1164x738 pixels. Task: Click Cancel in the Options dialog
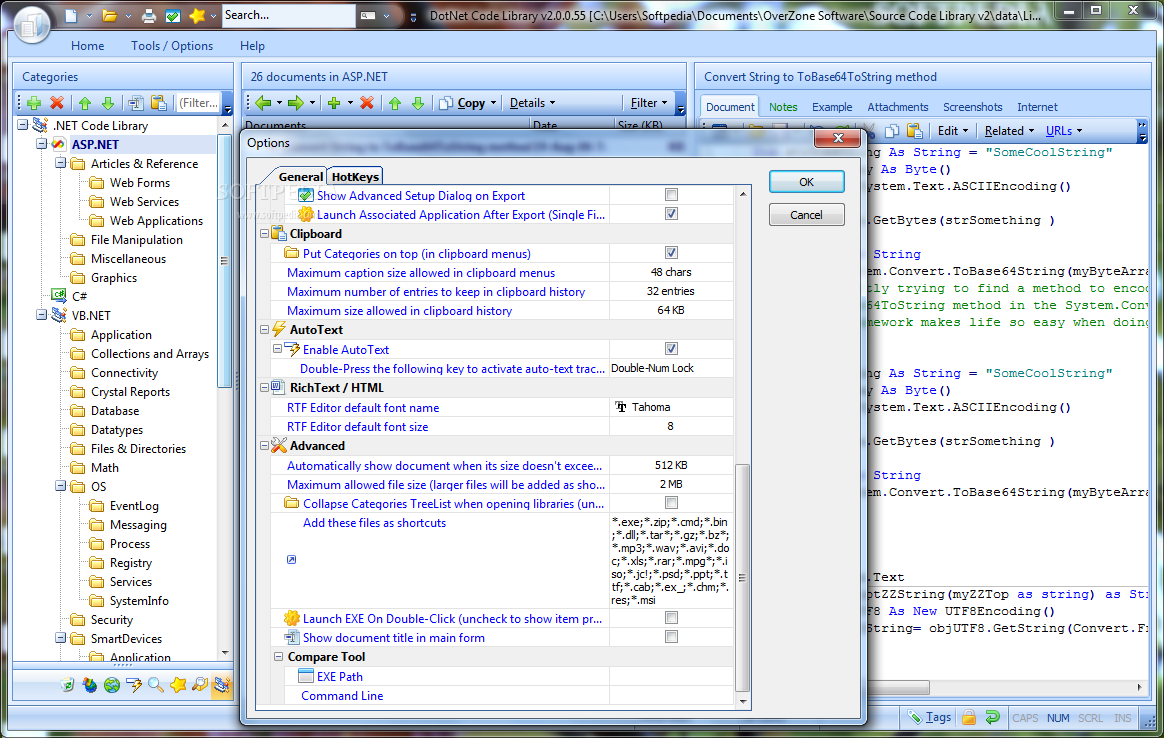pos(806,215)
